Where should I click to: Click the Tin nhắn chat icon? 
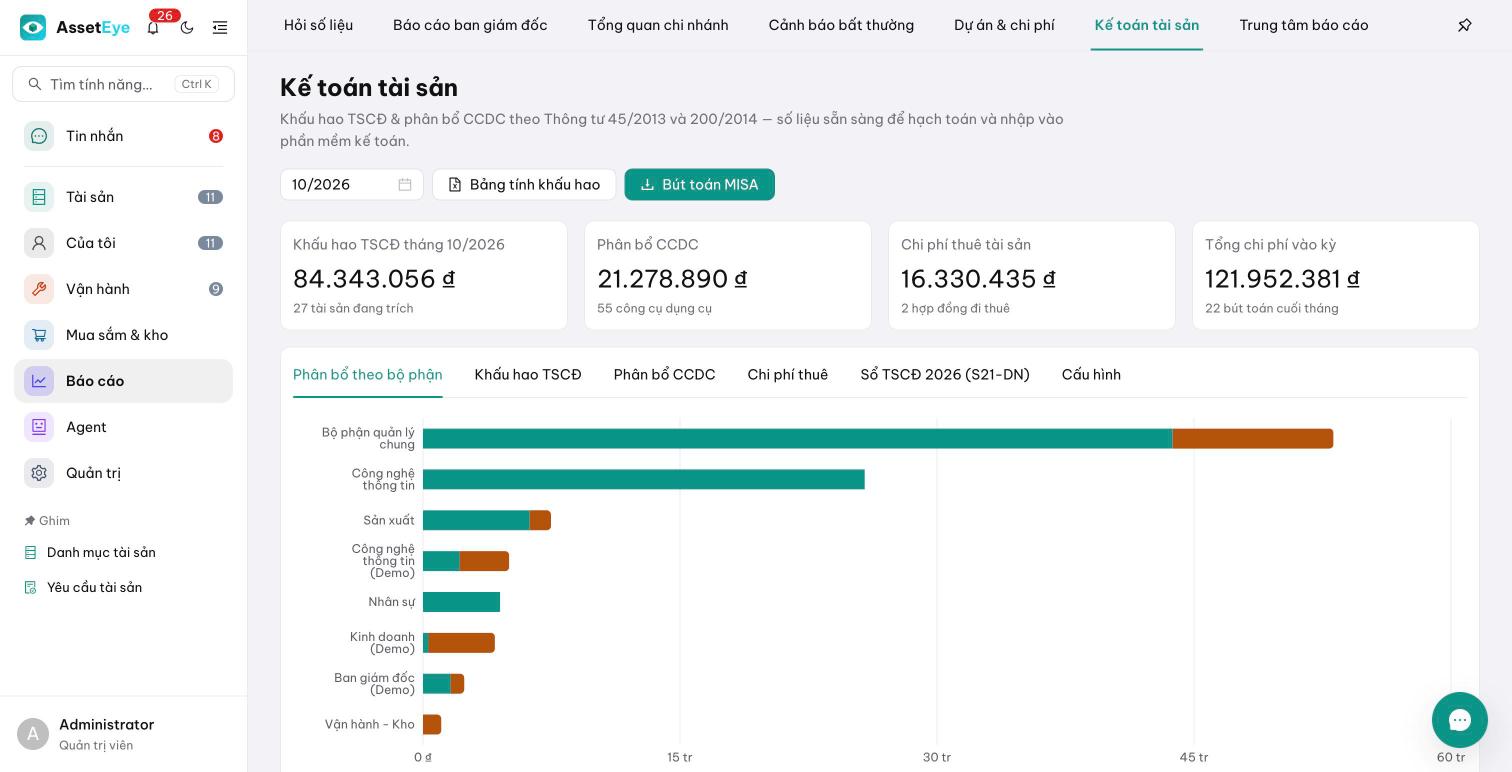(x=39, y=136)
